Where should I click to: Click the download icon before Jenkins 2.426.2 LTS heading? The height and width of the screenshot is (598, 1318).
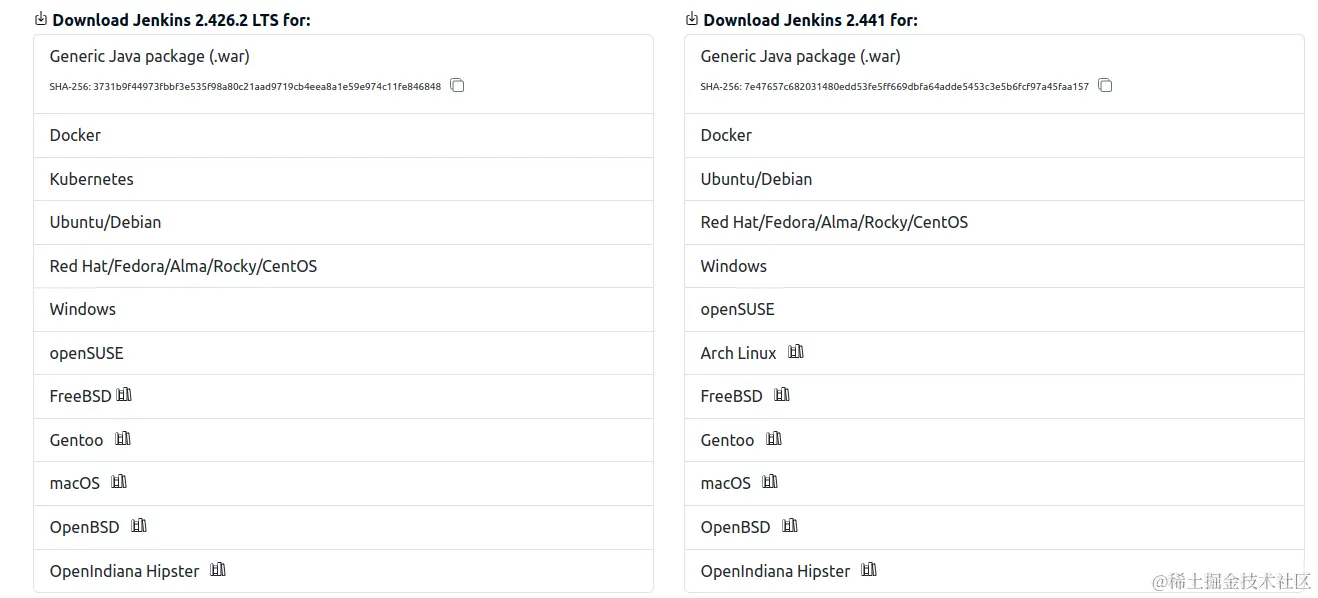click(41, 19)
